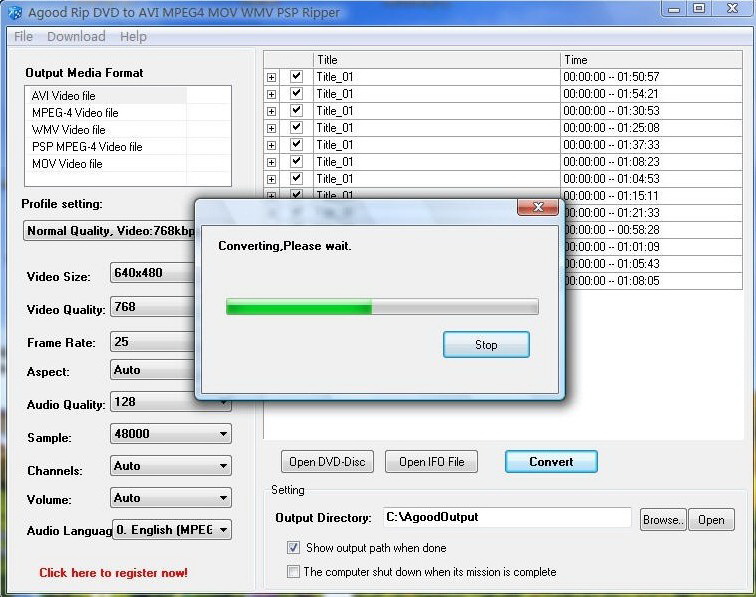Open the Sample rate dropdown
This screenshot has height=597, width=756.
pos(171,434)
